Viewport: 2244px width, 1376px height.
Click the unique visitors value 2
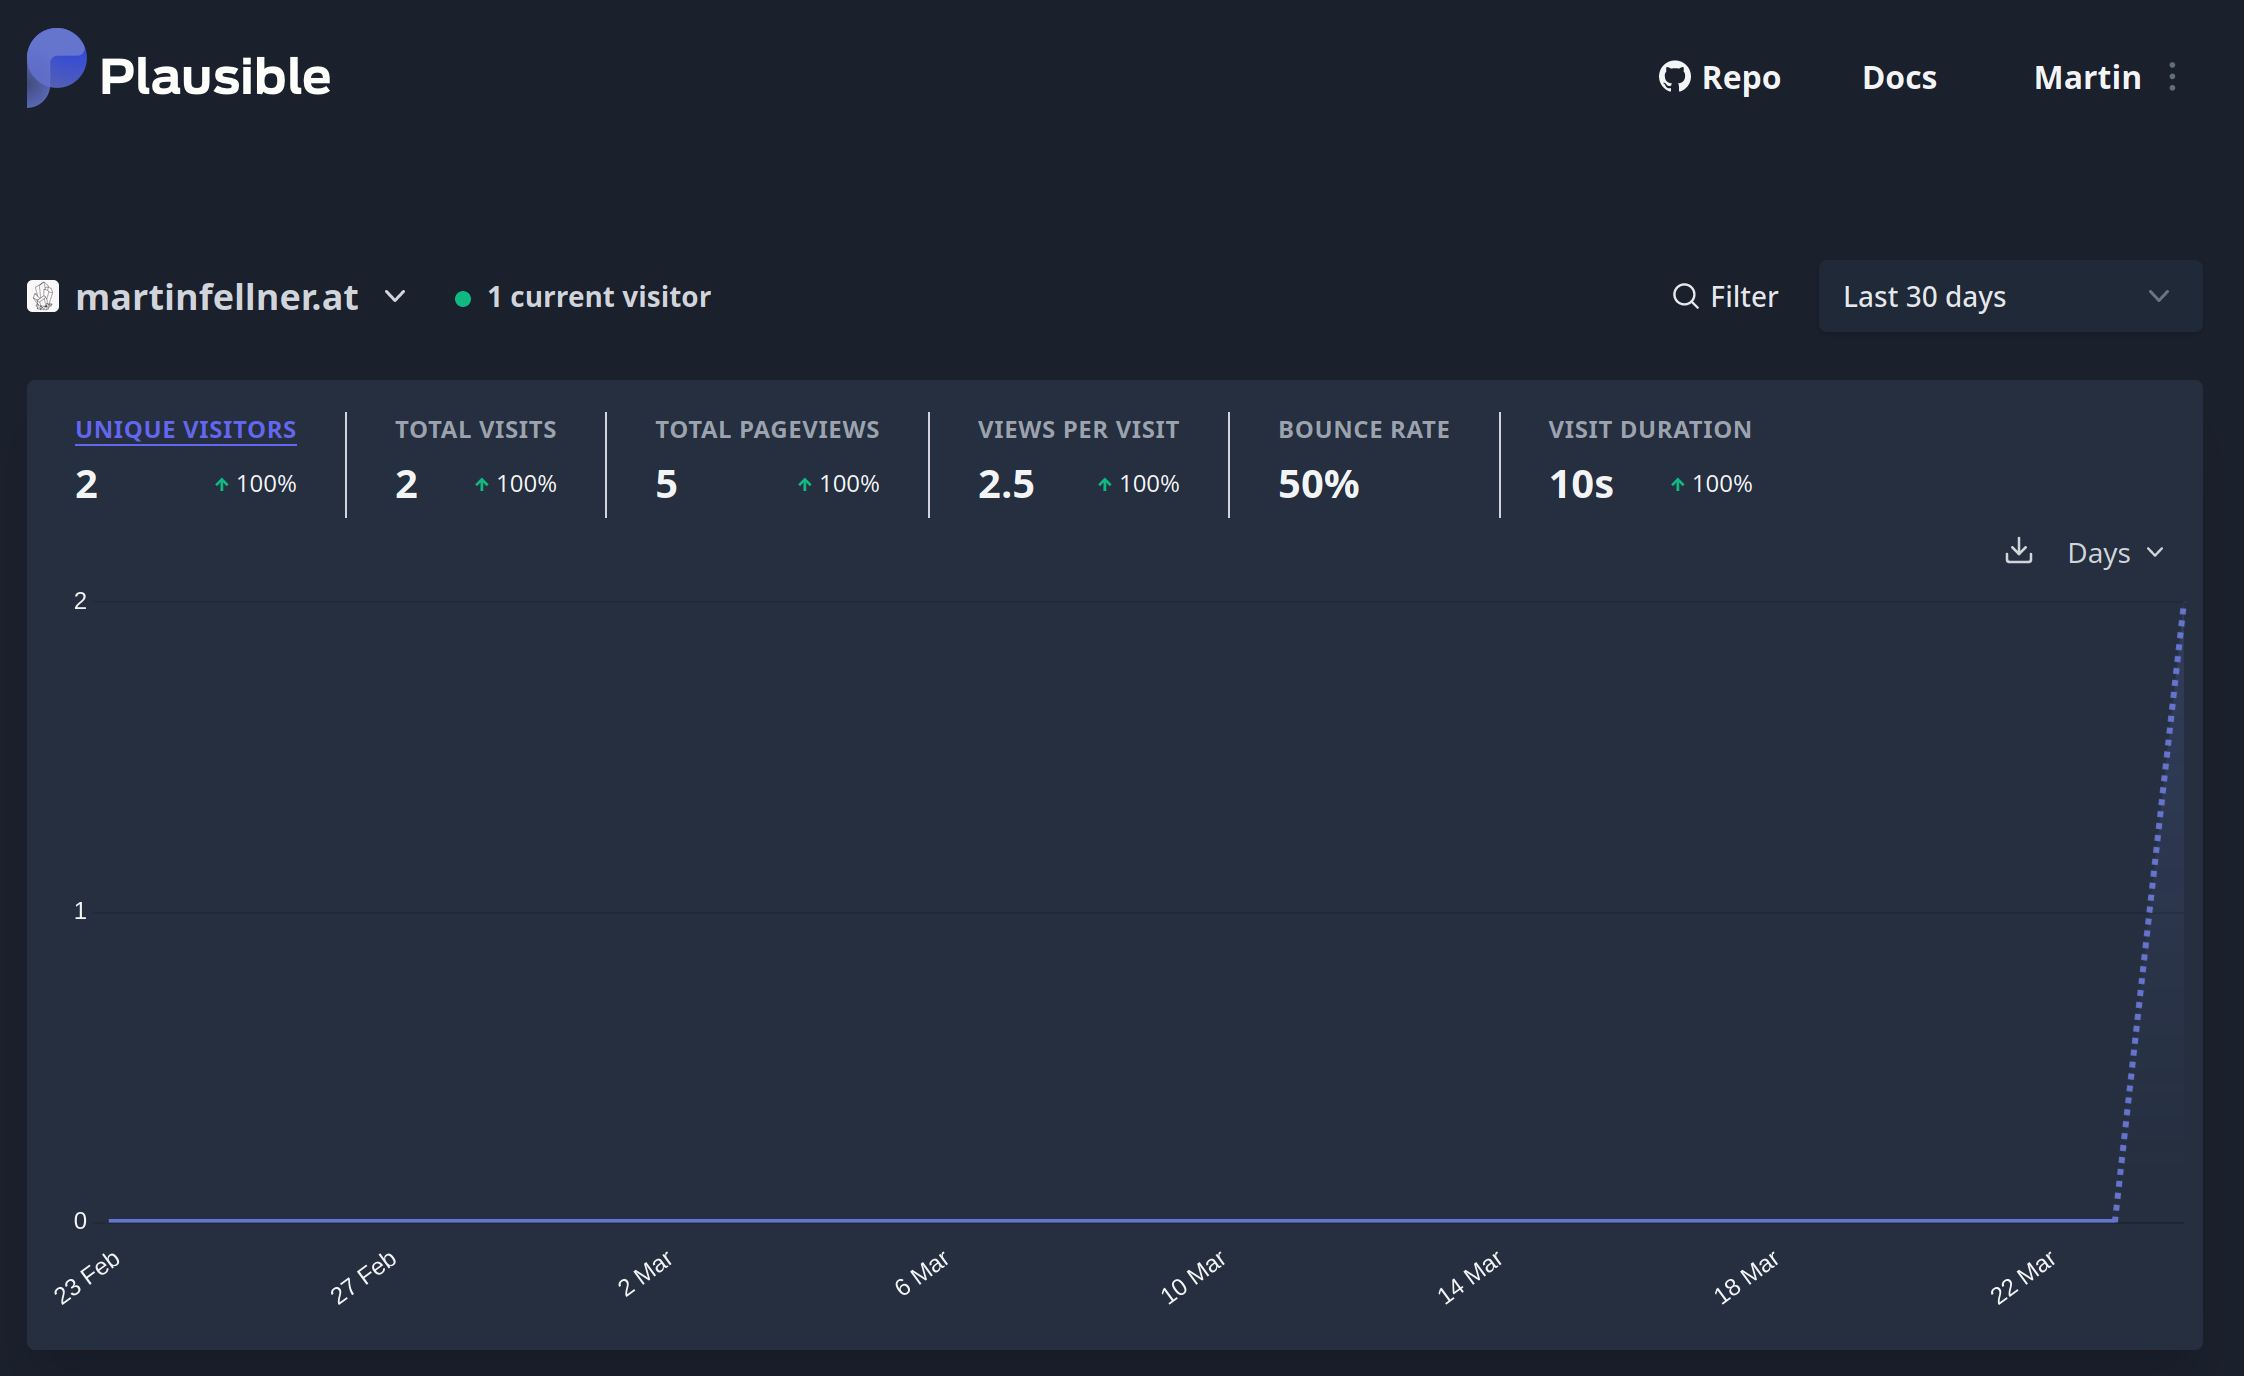[x=87, y=484]
